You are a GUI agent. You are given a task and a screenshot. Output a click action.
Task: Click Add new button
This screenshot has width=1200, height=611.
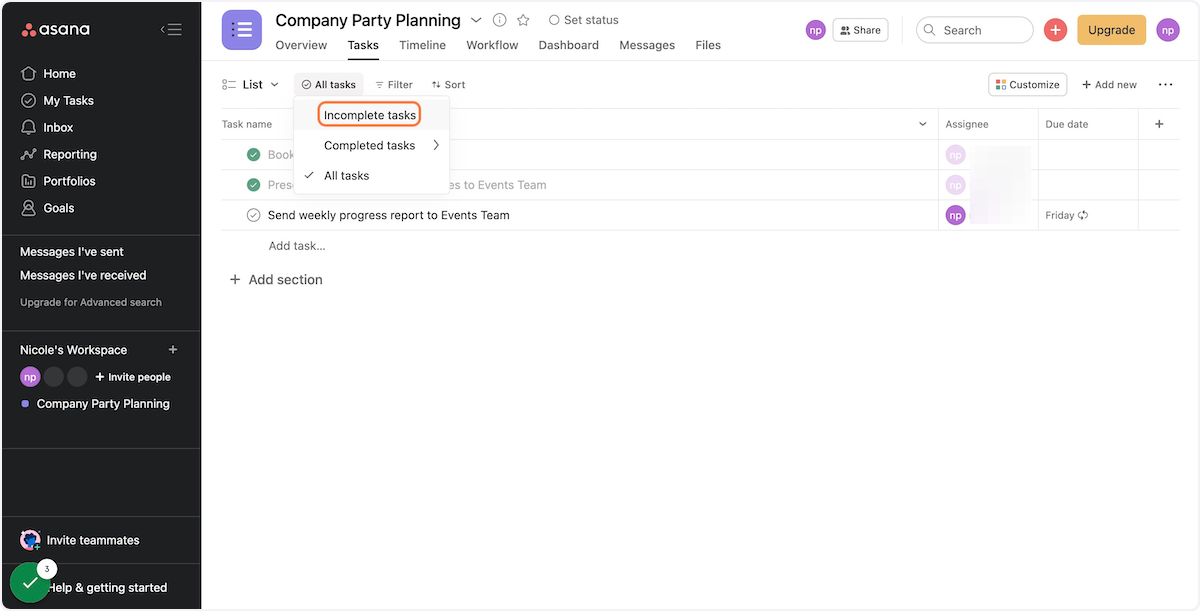(x=1109, y=85)
